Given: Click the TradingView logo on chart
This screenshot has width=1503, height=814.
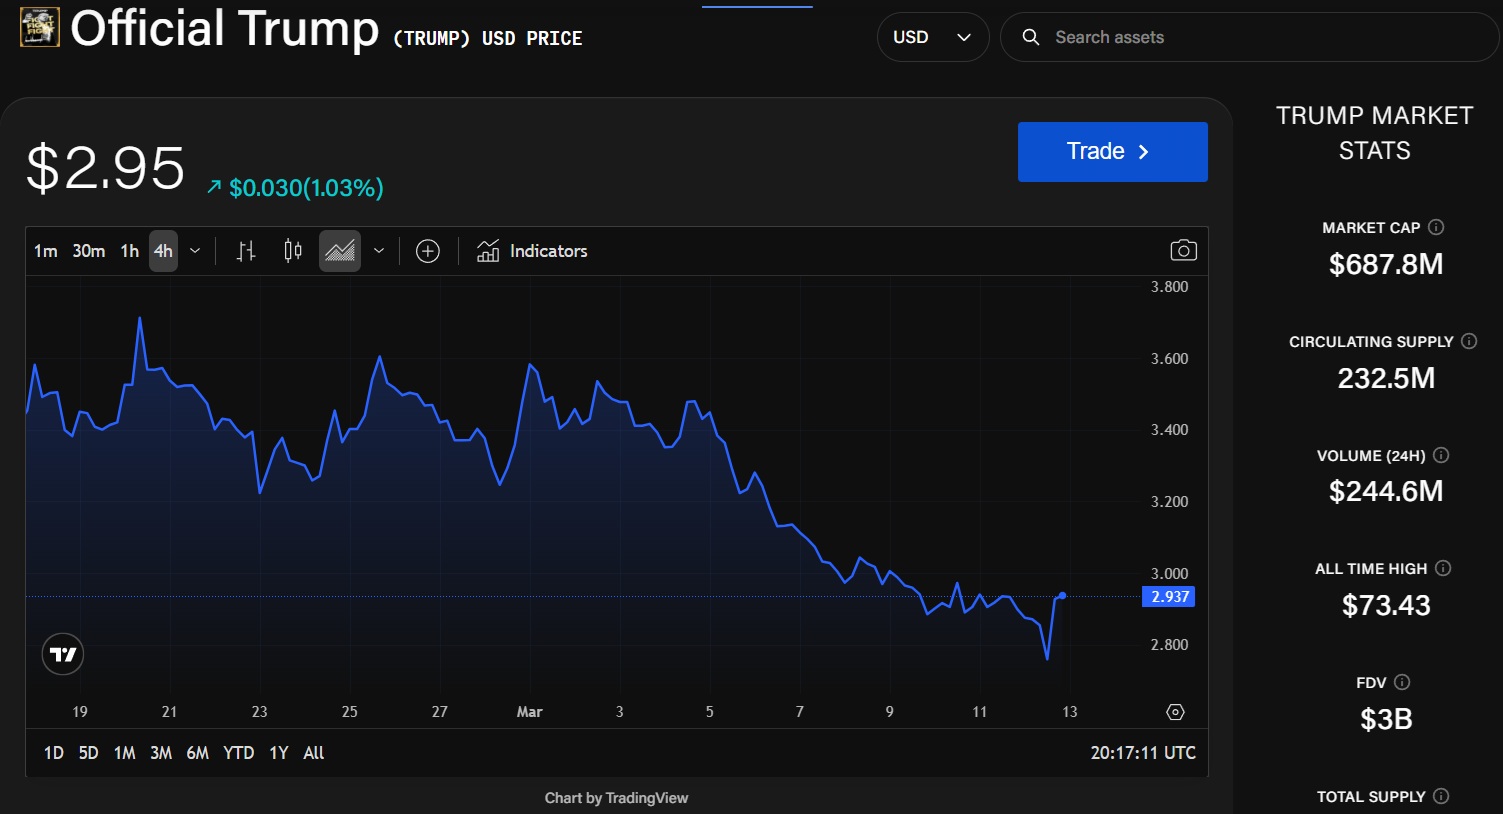Looking at the screenshot, I should 63,655.
